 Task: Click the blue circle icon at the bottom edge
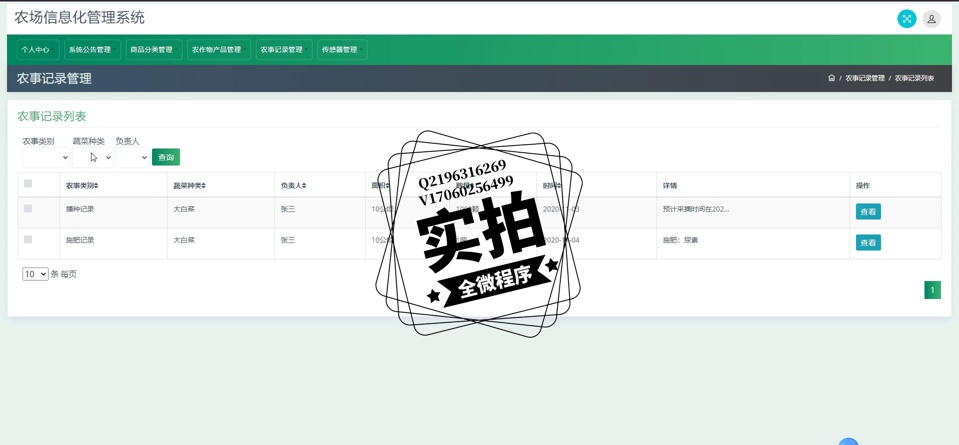(848, 441)
